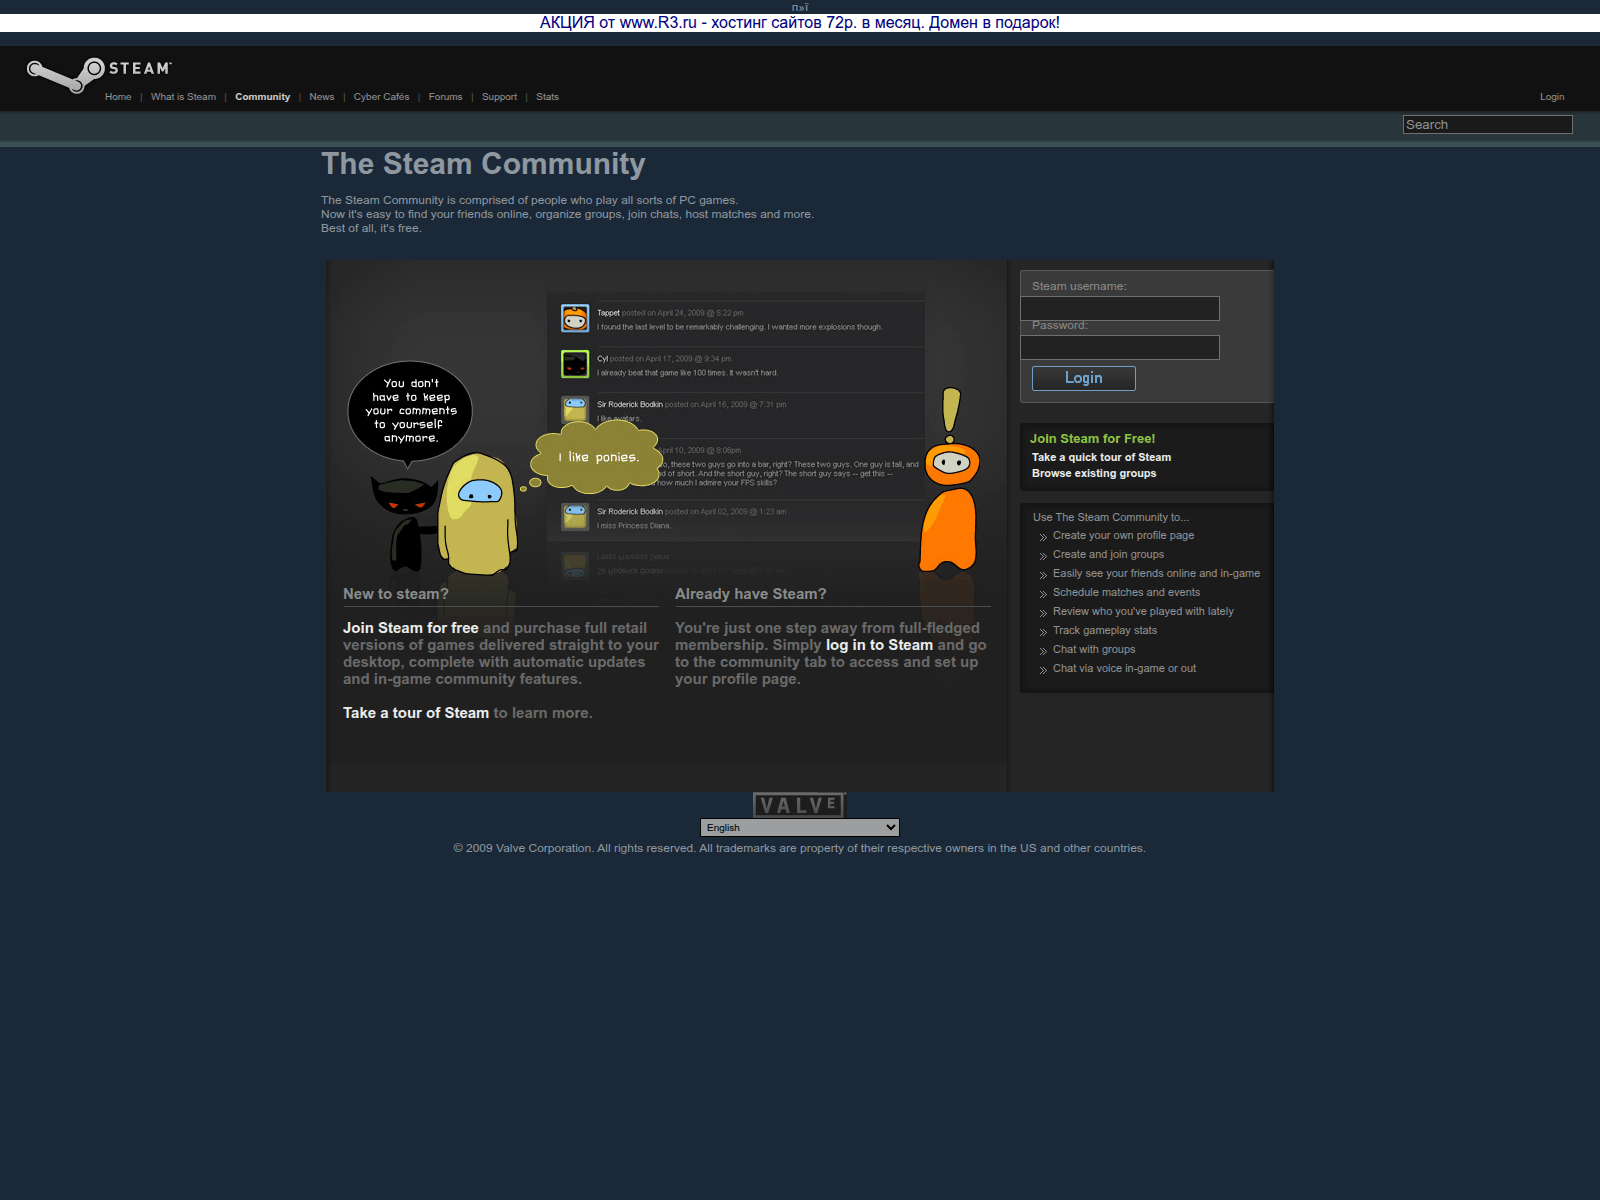Screen dimensions: 1600x1200
Task: Click the black speech bubble about comments
Action: point(410,411)
